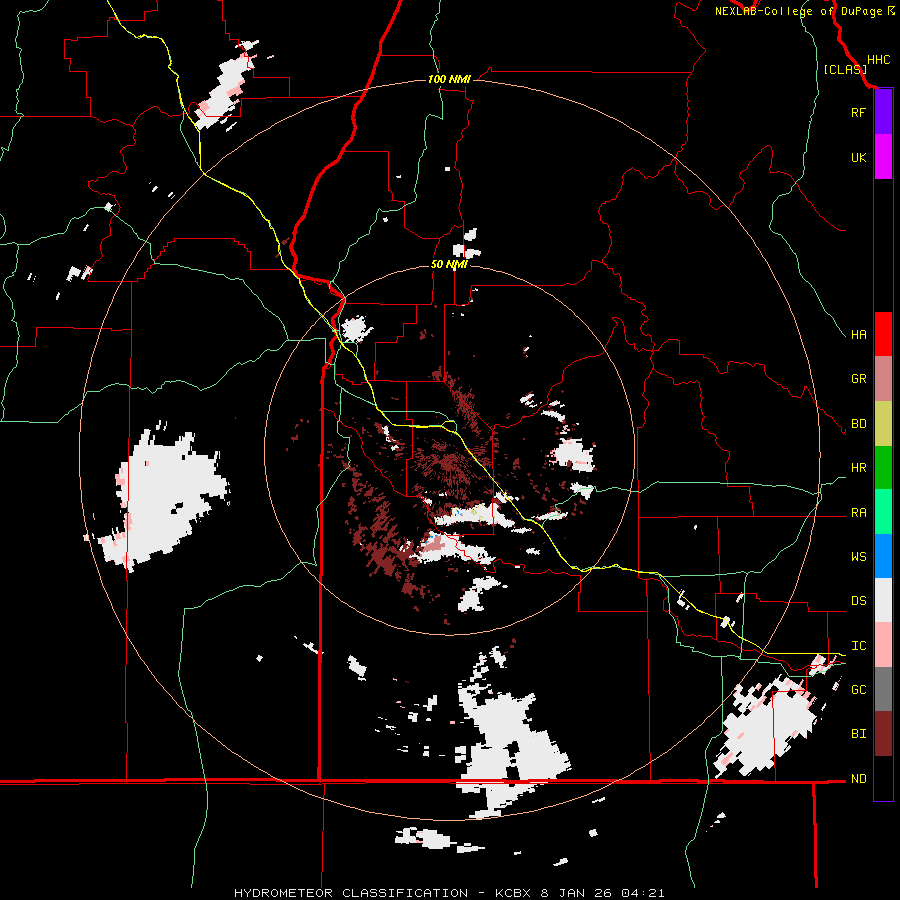Pick the RA light-green legend swatch
Screen dimensions: 900x900
click(x=883, y=512)
